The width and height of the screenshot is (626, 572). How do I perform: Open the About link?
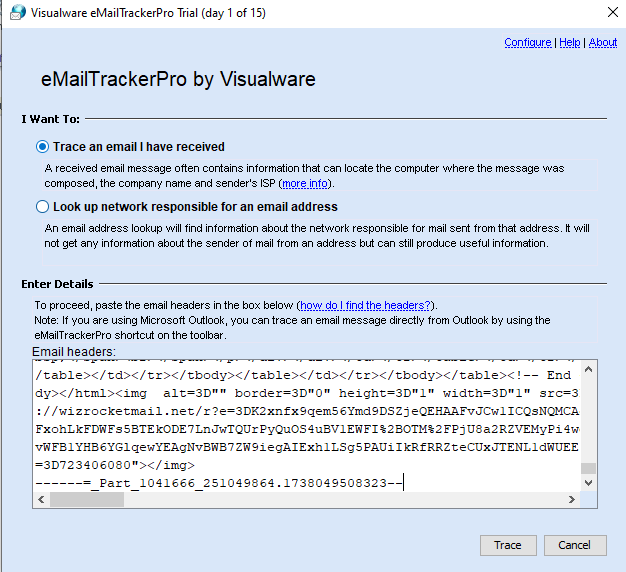603,42
